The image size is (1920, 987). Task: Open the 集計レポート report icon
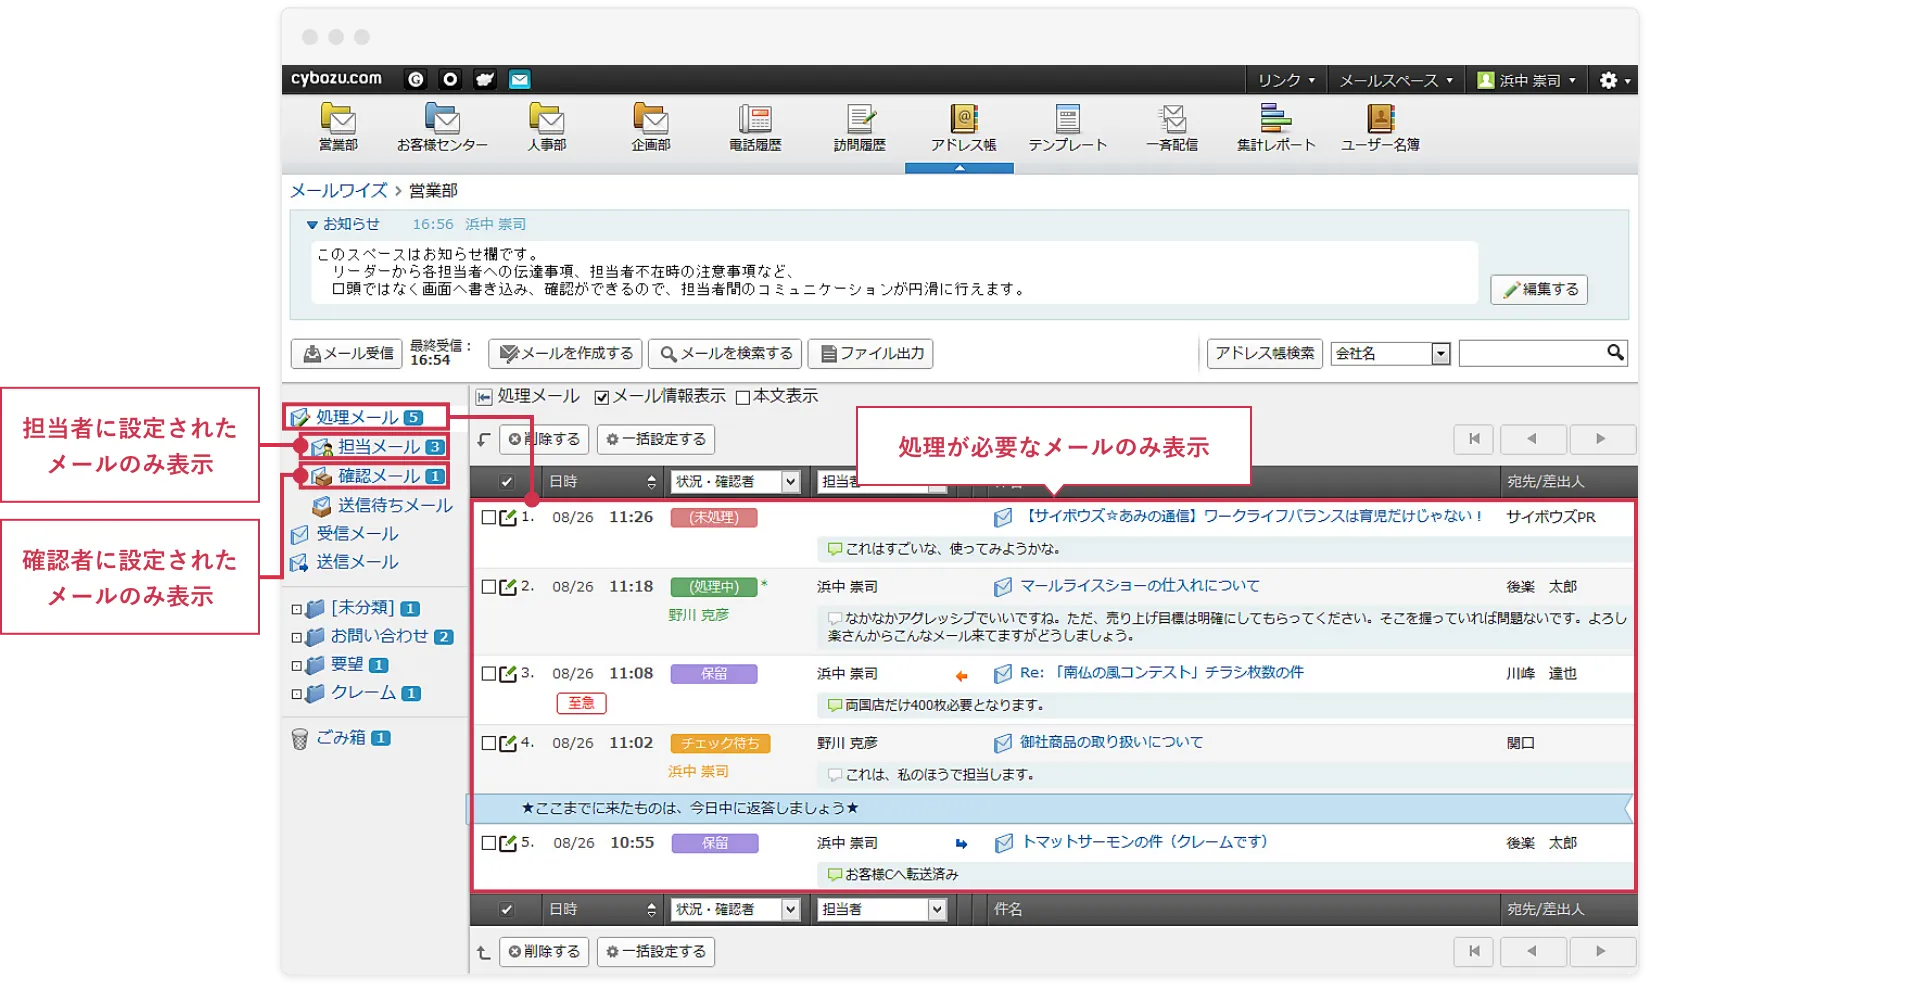(1275, 120)
